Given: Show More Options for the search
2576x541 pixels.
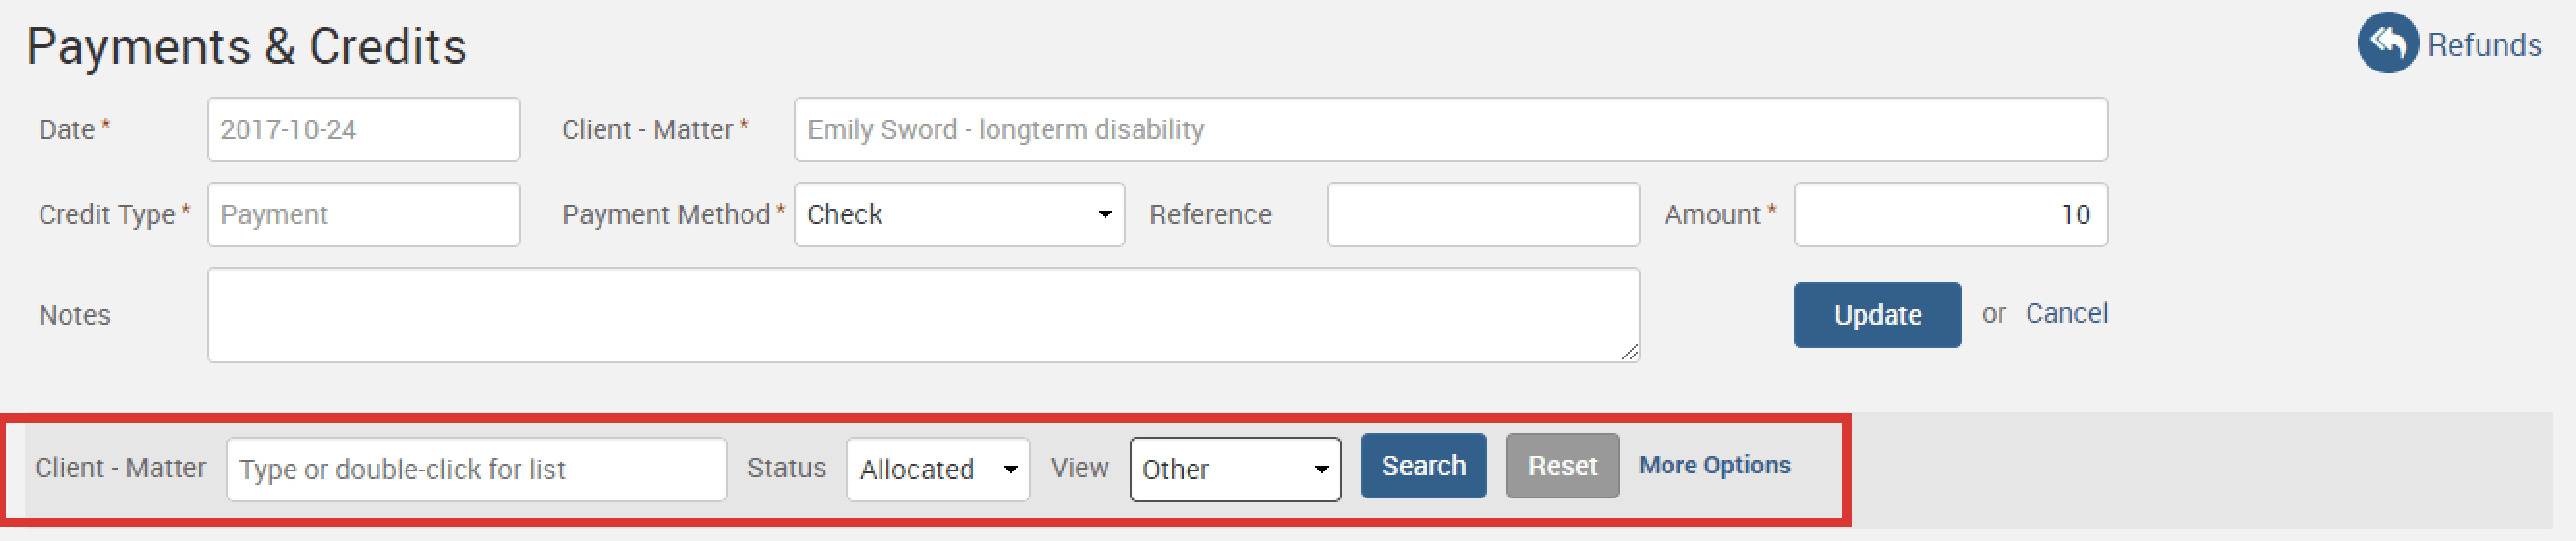Looking at the screenshot, I should 1714,465.
